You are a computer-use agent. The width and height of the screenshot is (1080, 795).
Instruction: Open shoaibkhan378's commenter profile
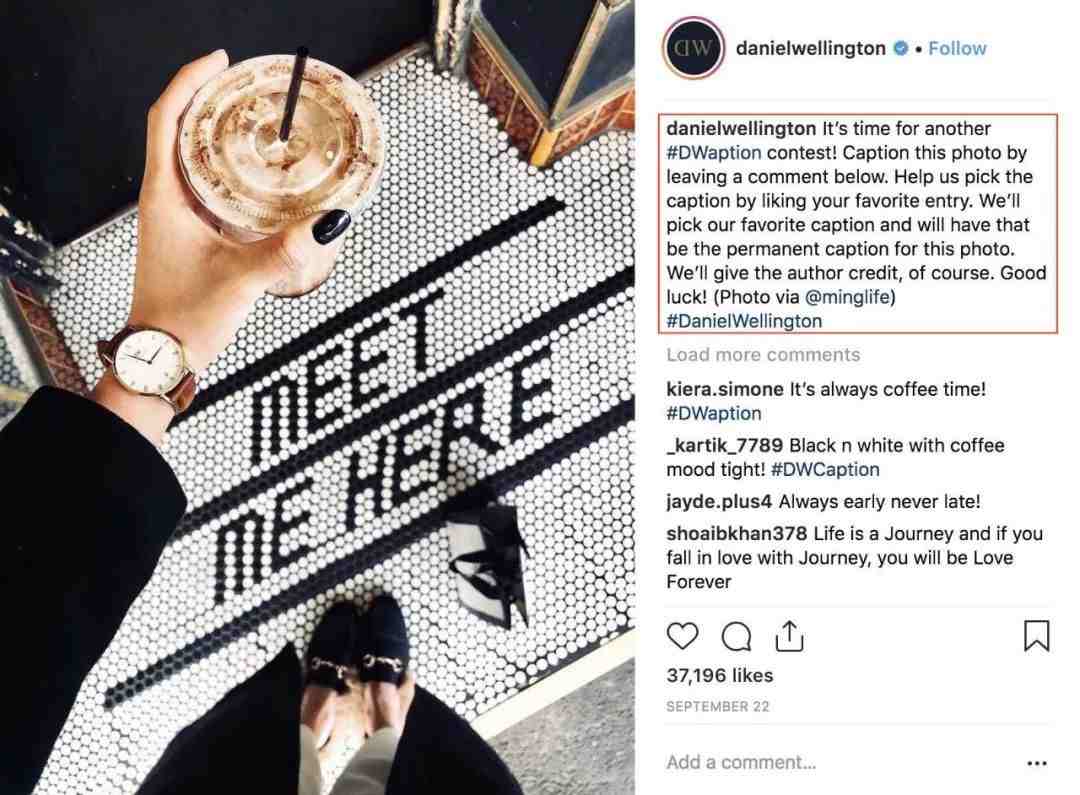click(736, 534)
